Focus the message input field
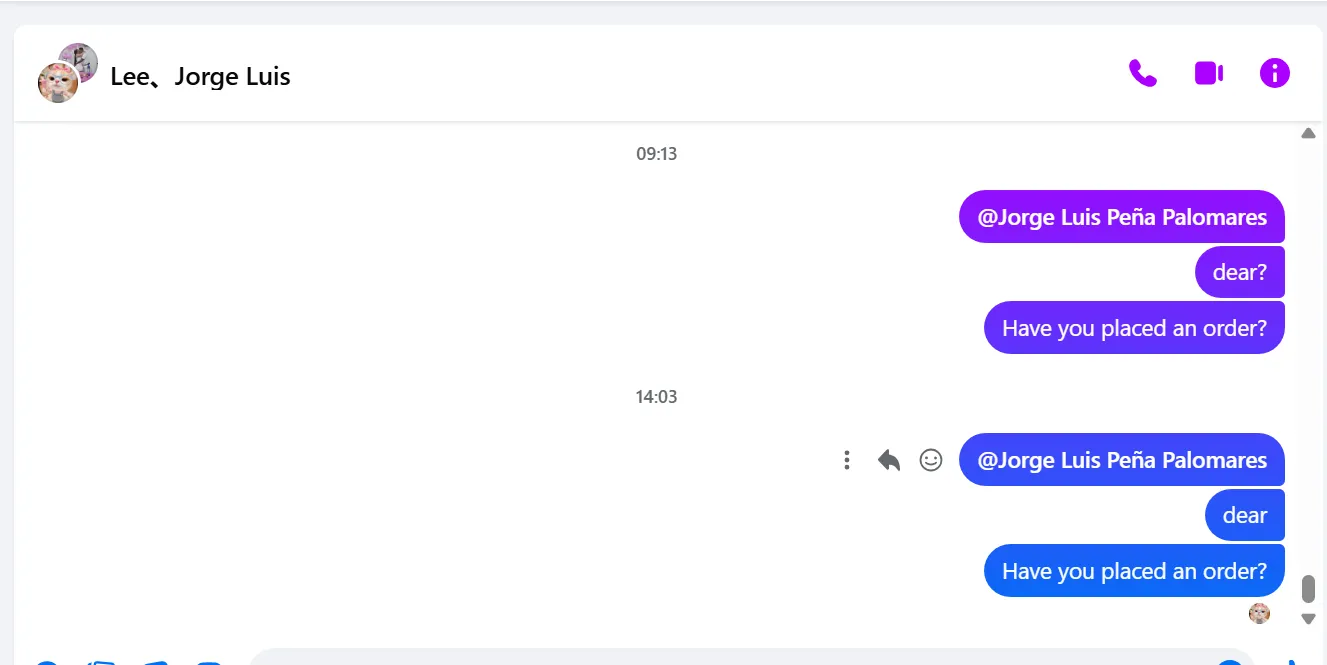1327x665 pixels. point(720,657)
